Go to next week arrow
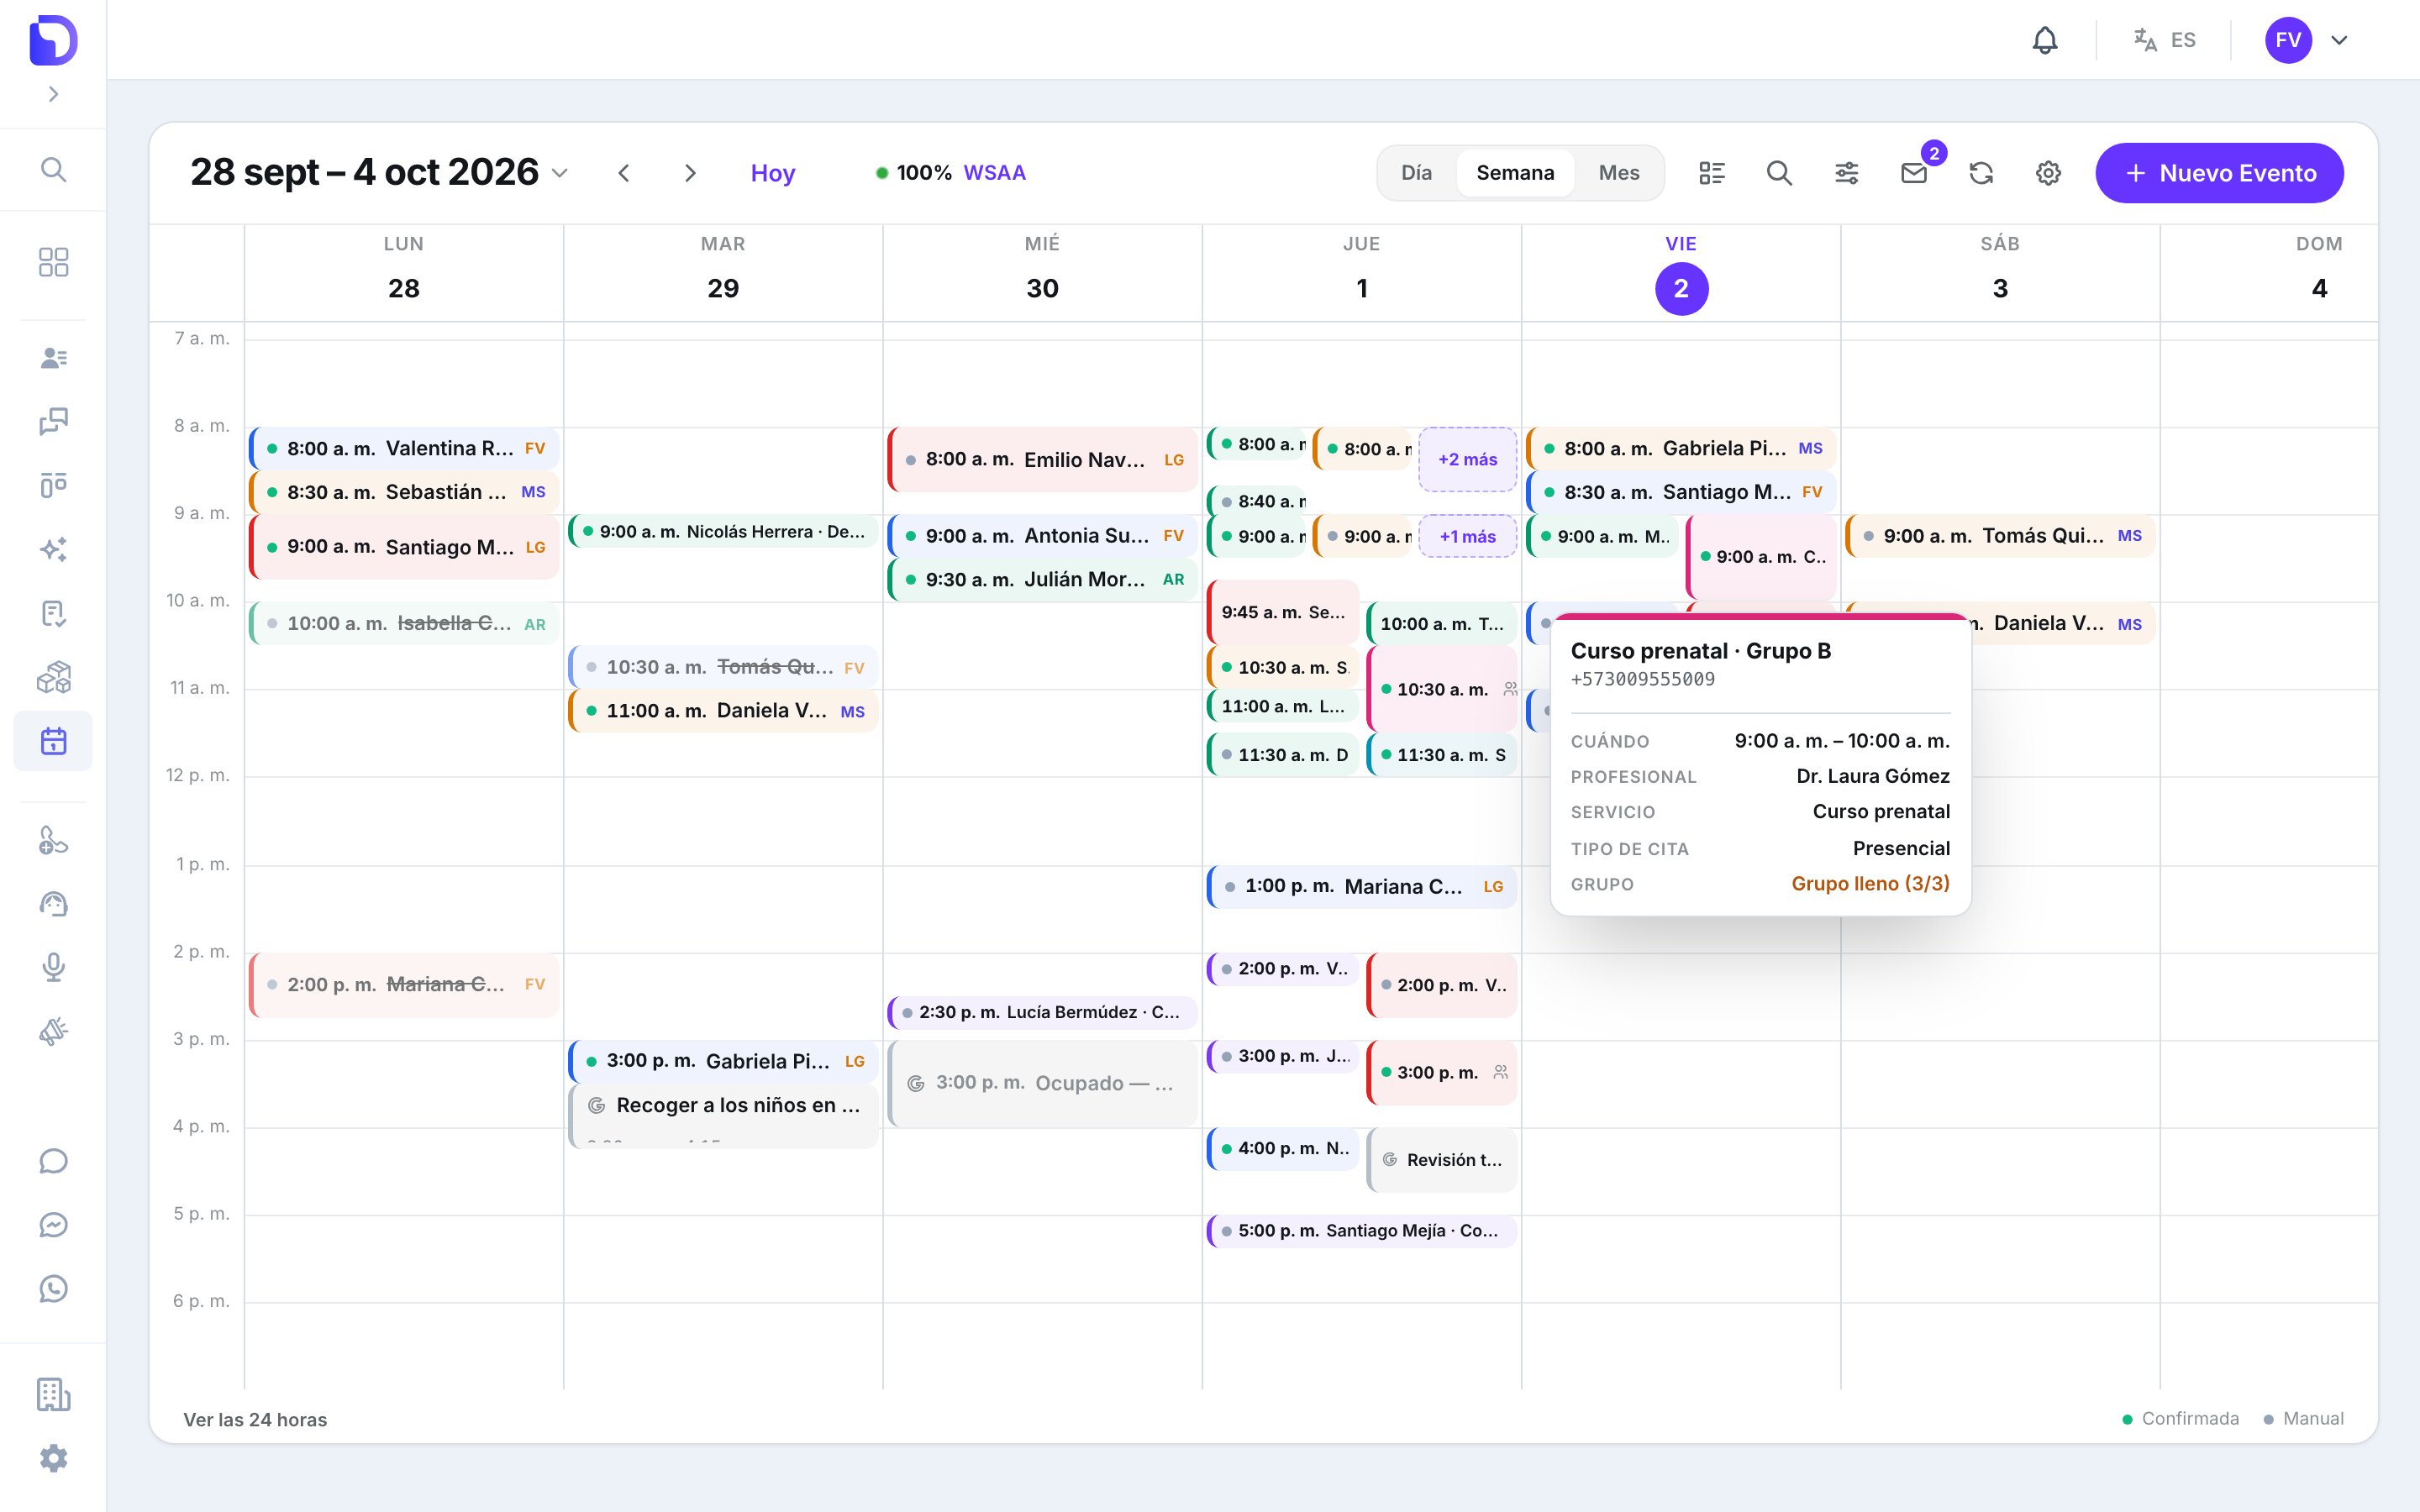 pos(690,173)
